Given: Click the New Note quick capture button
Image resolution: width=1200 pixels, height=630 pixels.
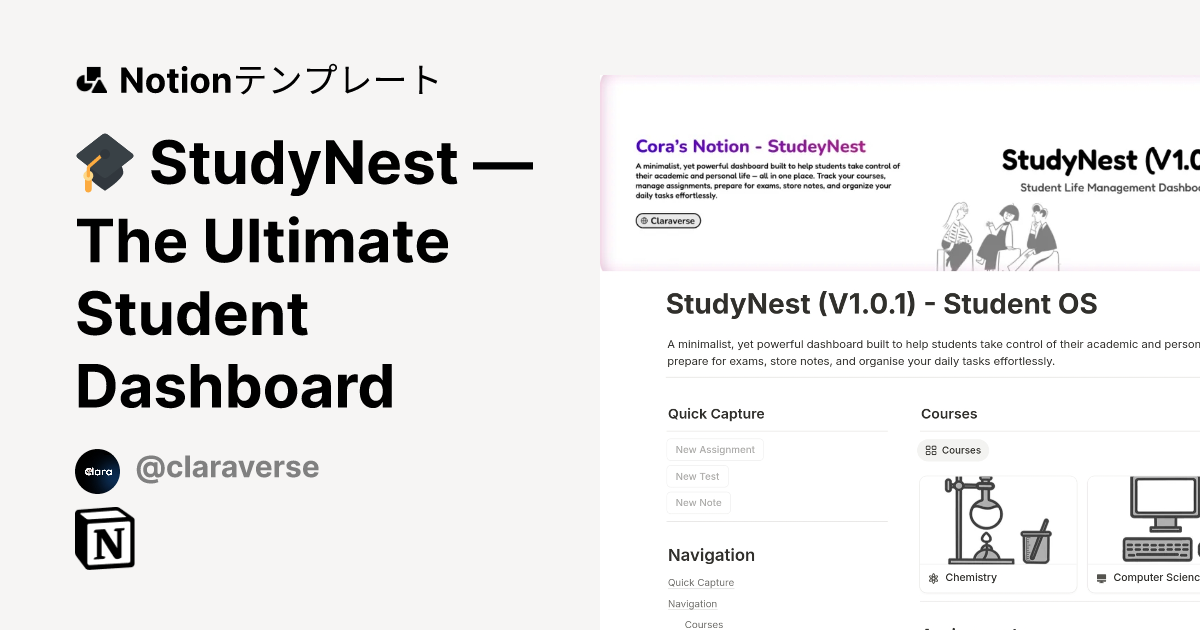Looking at the screenshot, I should pos(698,503).
